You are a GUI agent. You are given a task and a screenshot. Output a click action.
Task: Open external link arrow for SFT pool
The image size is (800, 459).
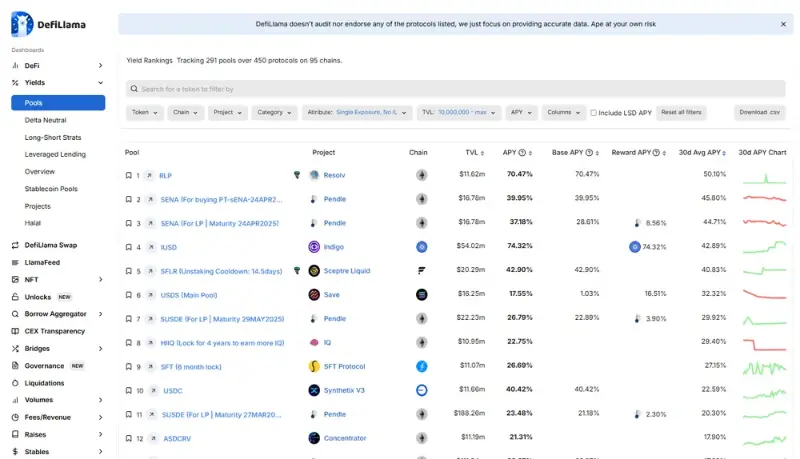[x=151, y=367]
